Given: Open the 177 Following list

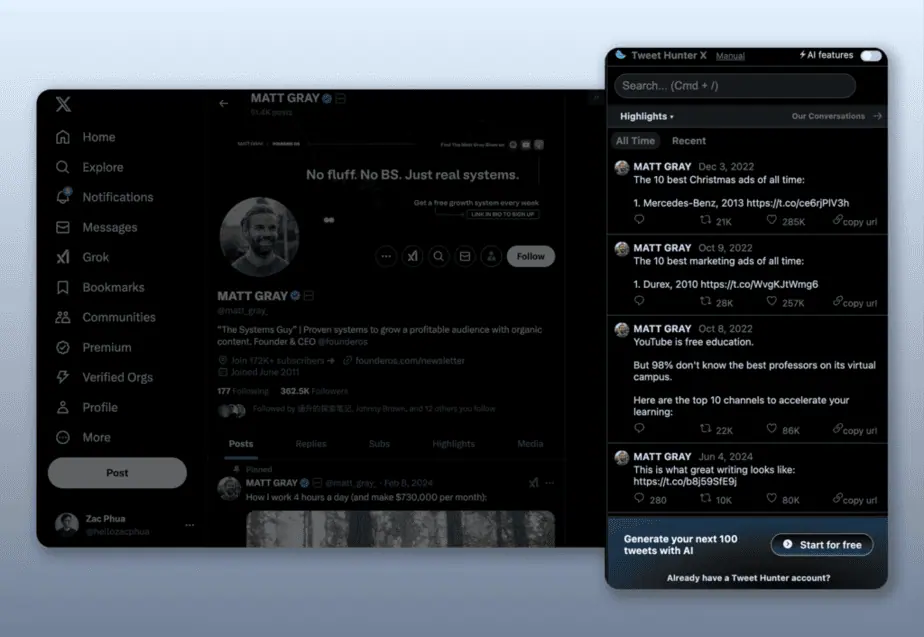Looking at the screenshot, I should (243, 391).
